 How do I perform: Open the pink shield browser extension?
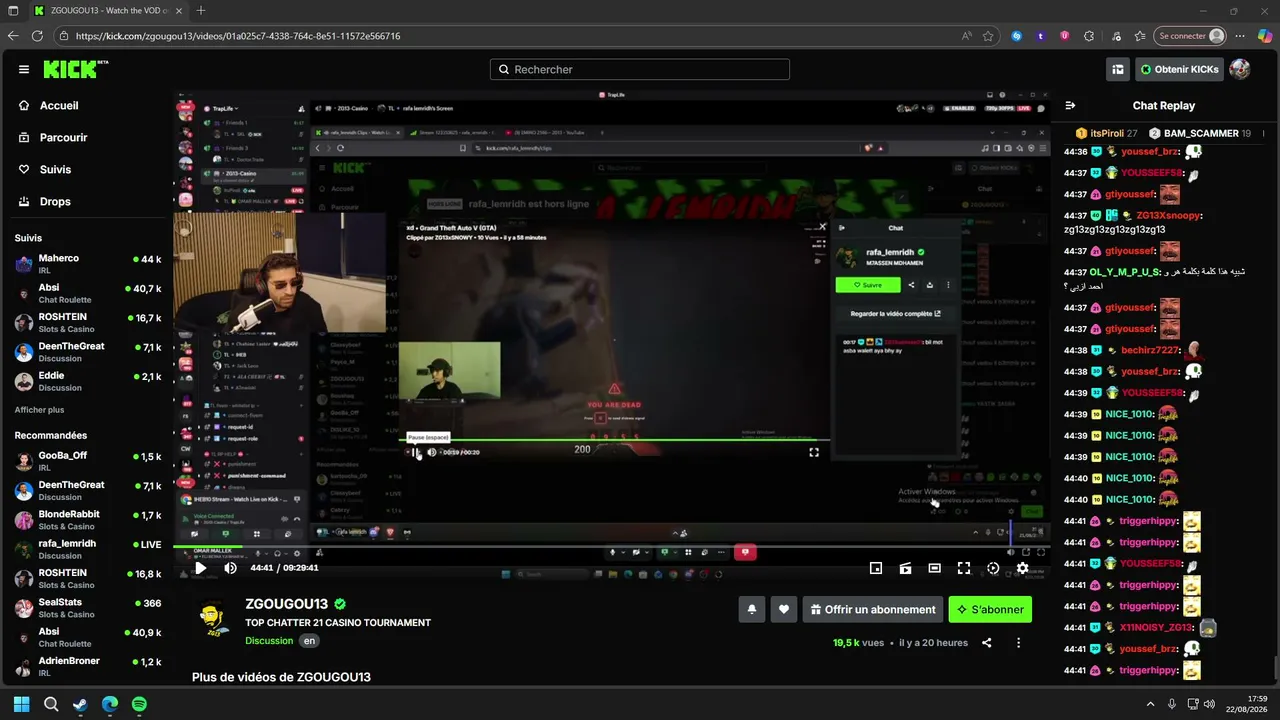point(1064,36)
